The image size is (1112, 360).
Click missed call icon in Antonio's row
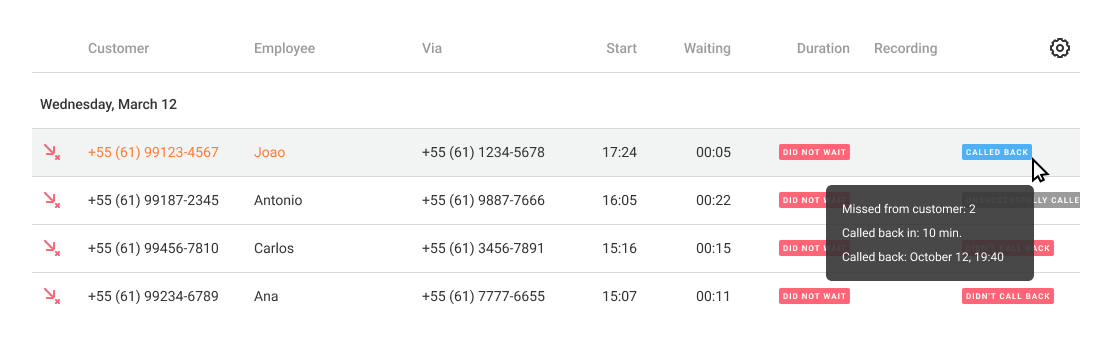click(52, 200)
